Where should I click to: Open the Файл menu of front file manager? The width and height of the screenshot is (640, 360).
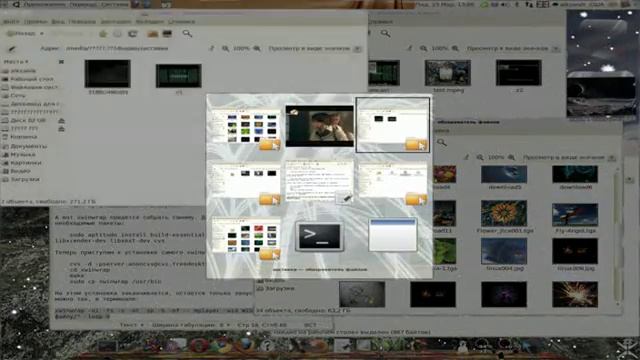11,22
